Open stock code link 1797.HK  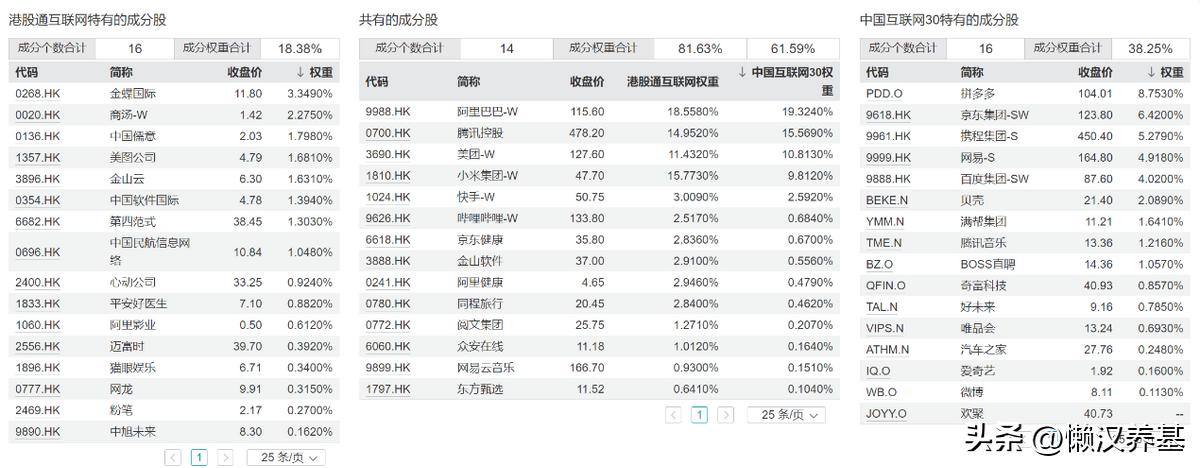[x=388, y=389]
